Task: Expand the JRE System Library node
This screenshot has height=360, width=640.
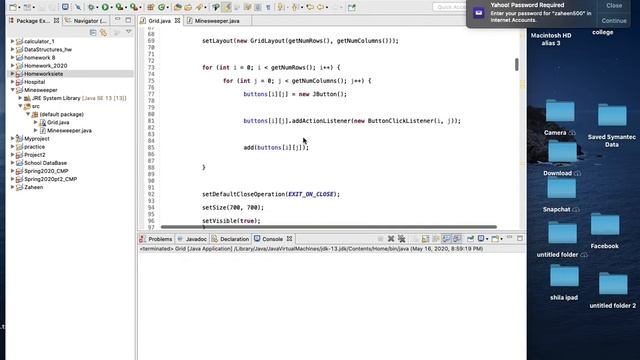Action: [20, 98]
